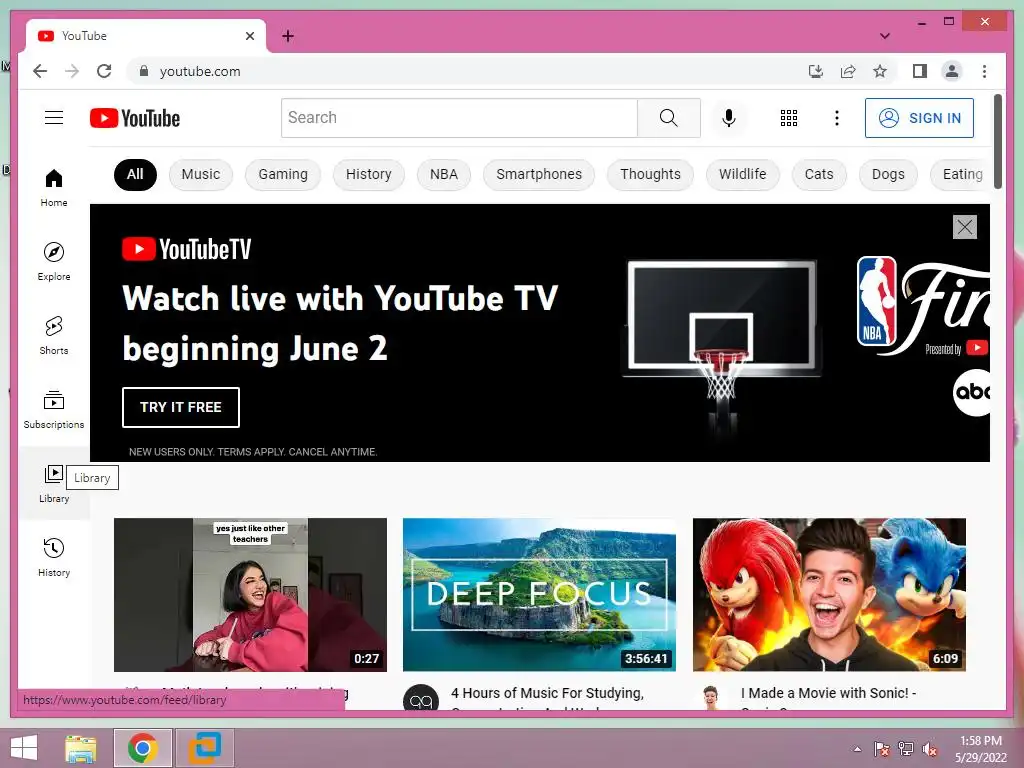Select the Music filter chip

[200, 174]
